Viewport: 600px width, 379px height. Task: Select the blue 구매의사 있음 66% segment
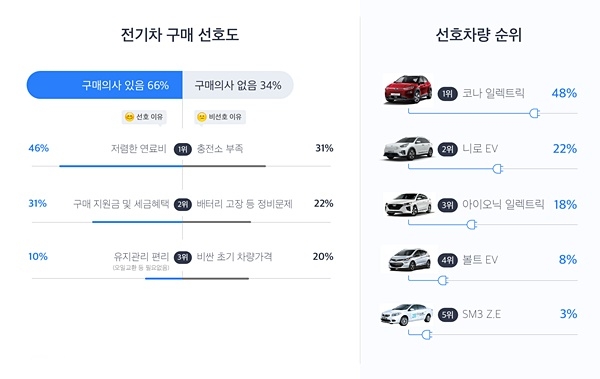click(104, 85)
